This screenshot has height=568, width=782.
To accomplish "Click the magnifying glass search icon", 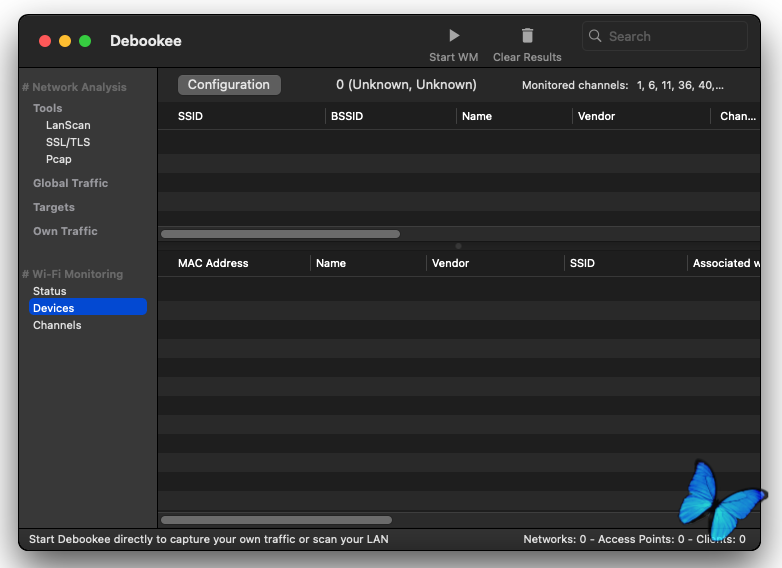I will 596,36.
